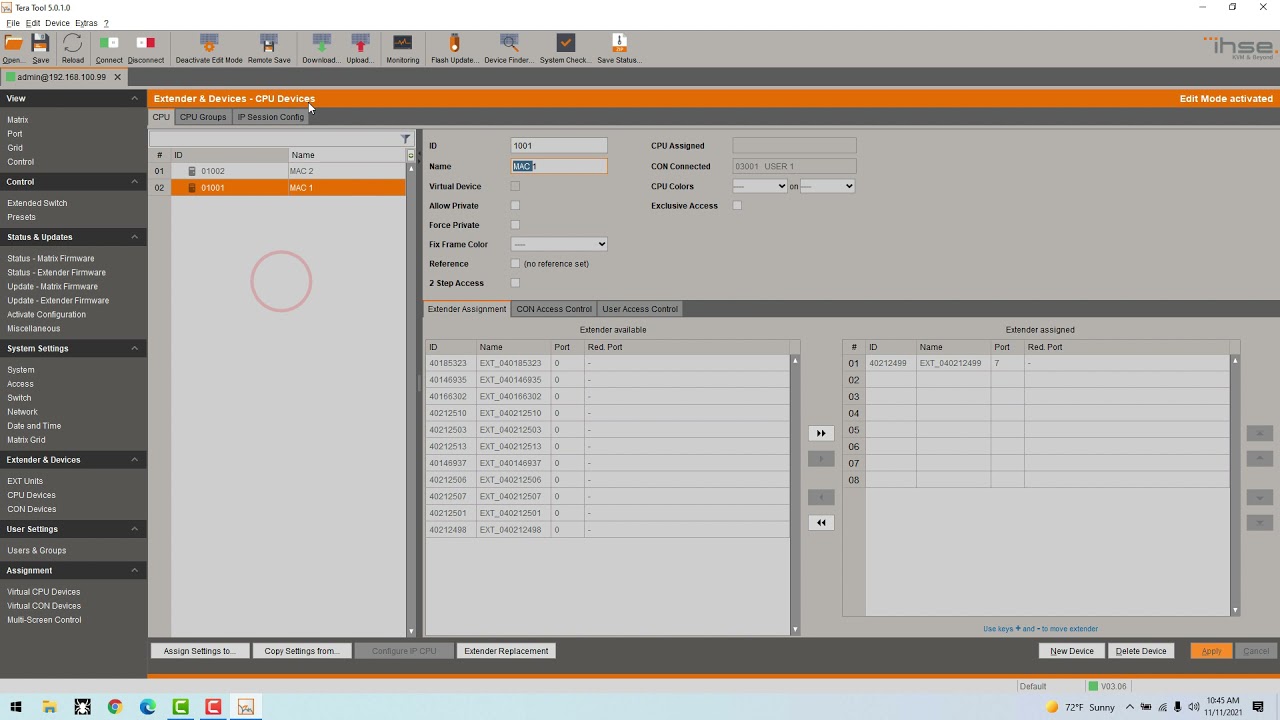Collapse the System Settings section

coord(134,348)
